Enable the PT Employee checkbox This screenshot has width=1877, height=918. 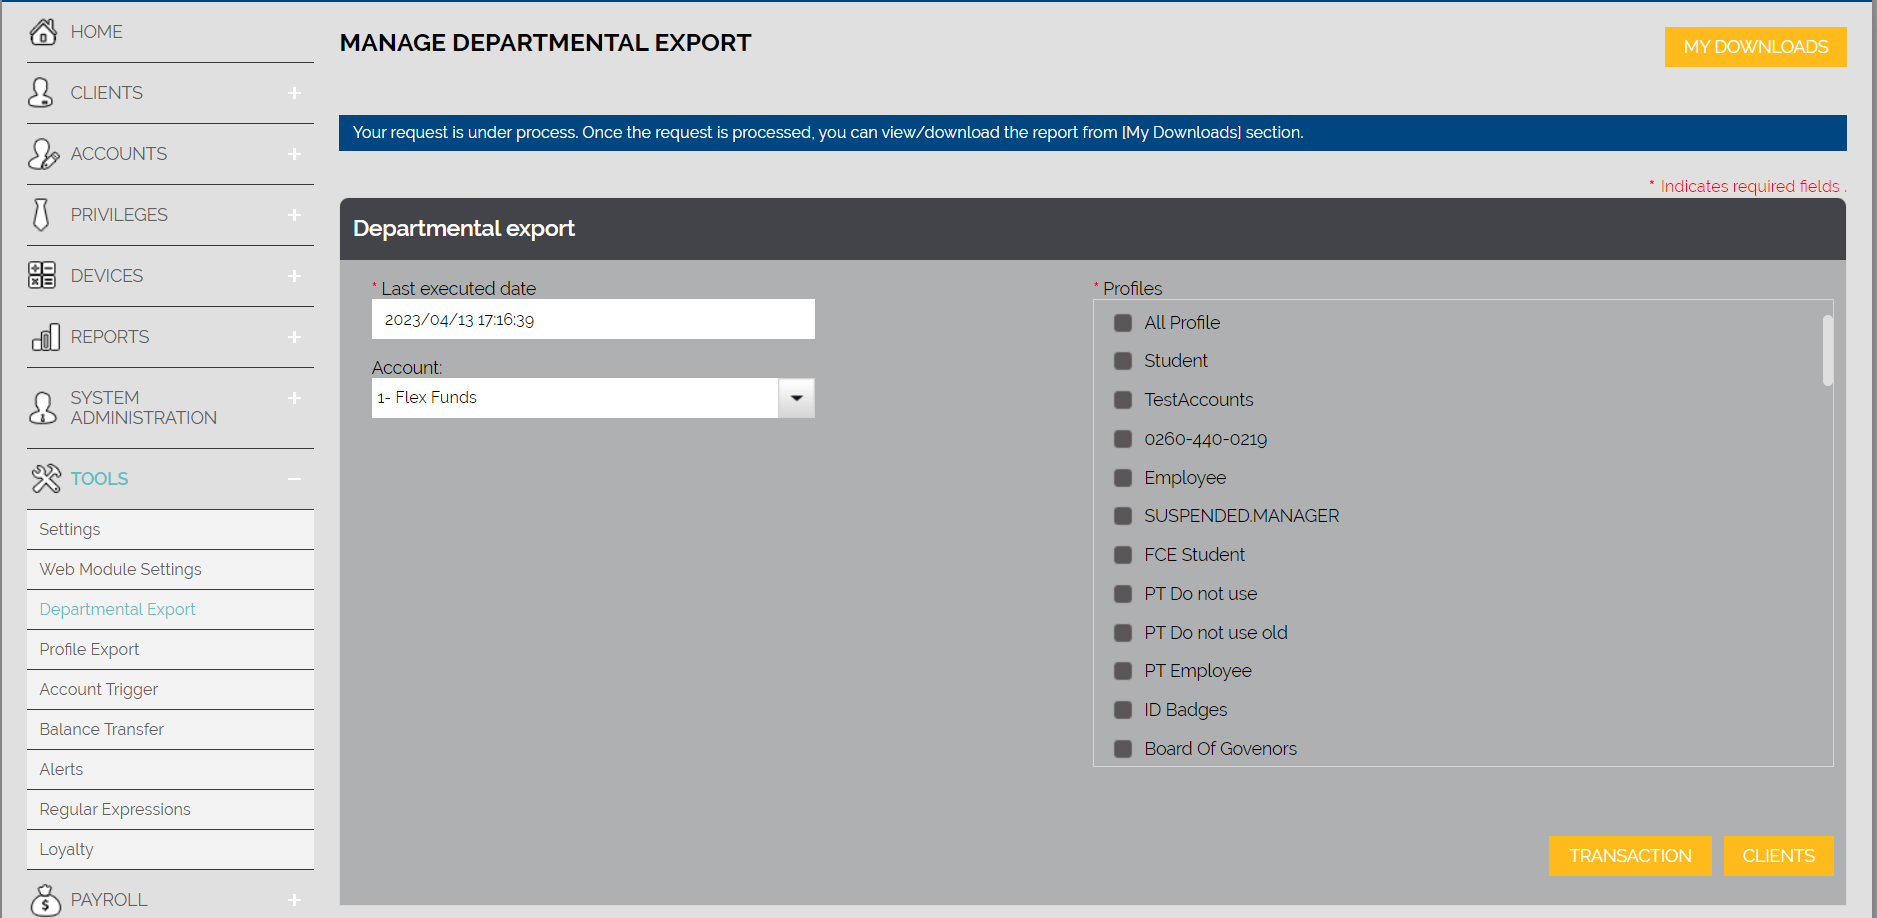tap(1123, 671)
